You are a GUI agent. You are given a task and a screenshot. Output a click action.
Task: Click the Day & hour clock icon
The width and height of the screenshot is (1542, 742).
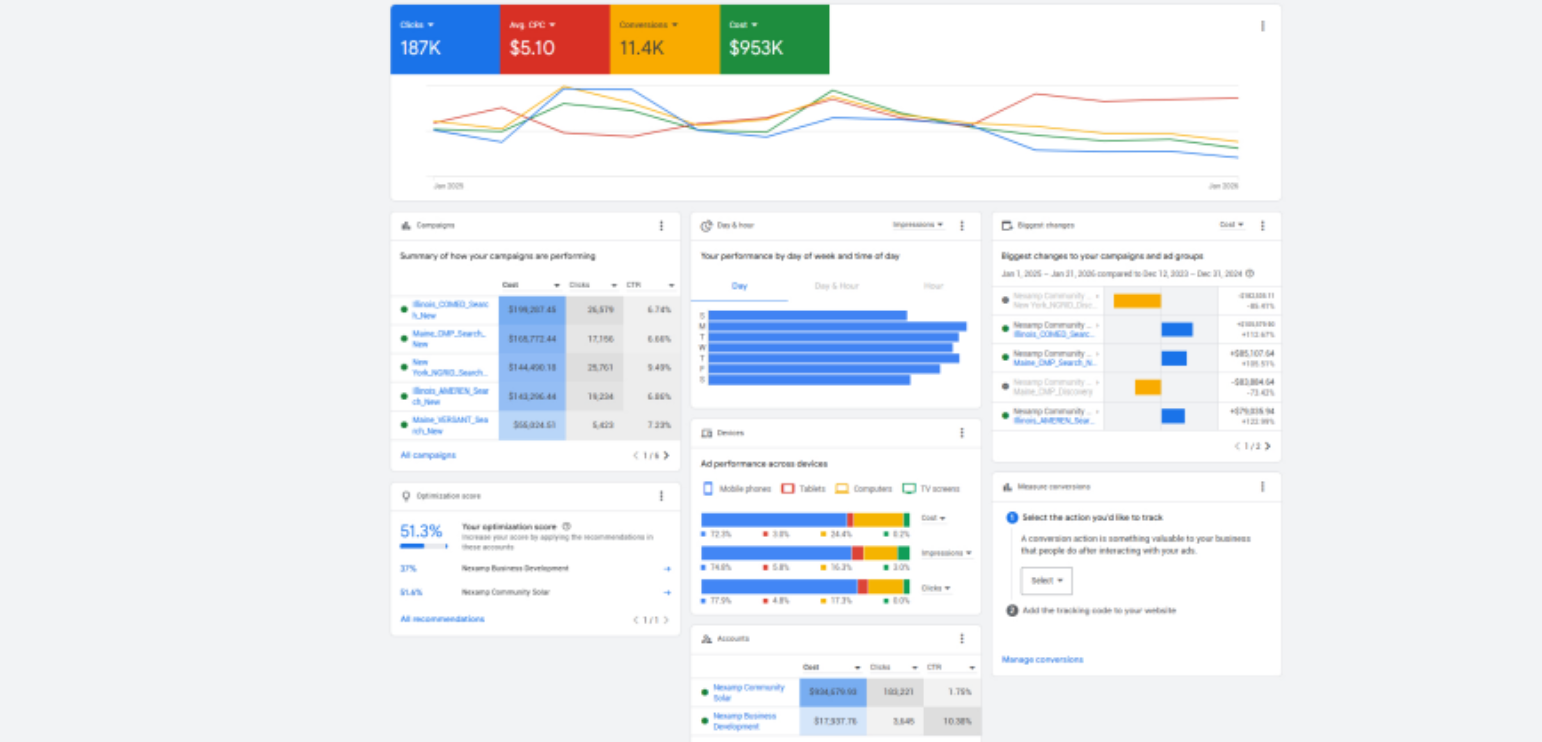click(x=706, y=226)
